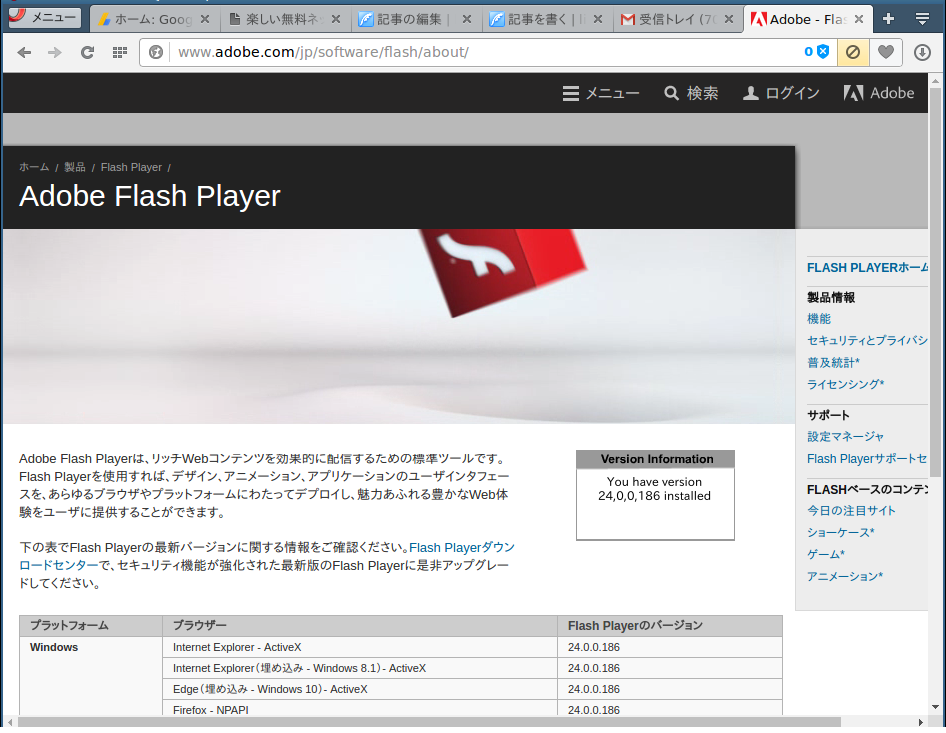Click the horizontal scrollbar thumb
This screenshot has width=946, height=733.
pyautogui.click(x=429, y=722)
